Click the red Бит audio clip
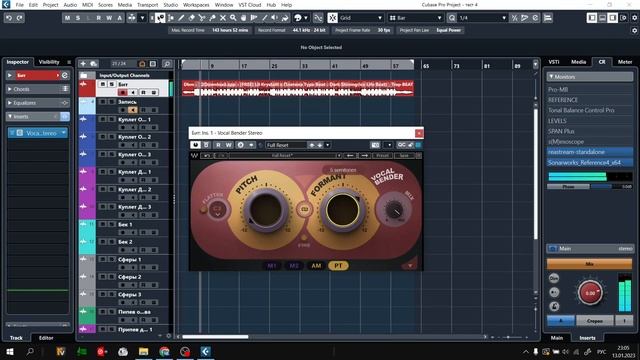 click(x=298, y=89)
